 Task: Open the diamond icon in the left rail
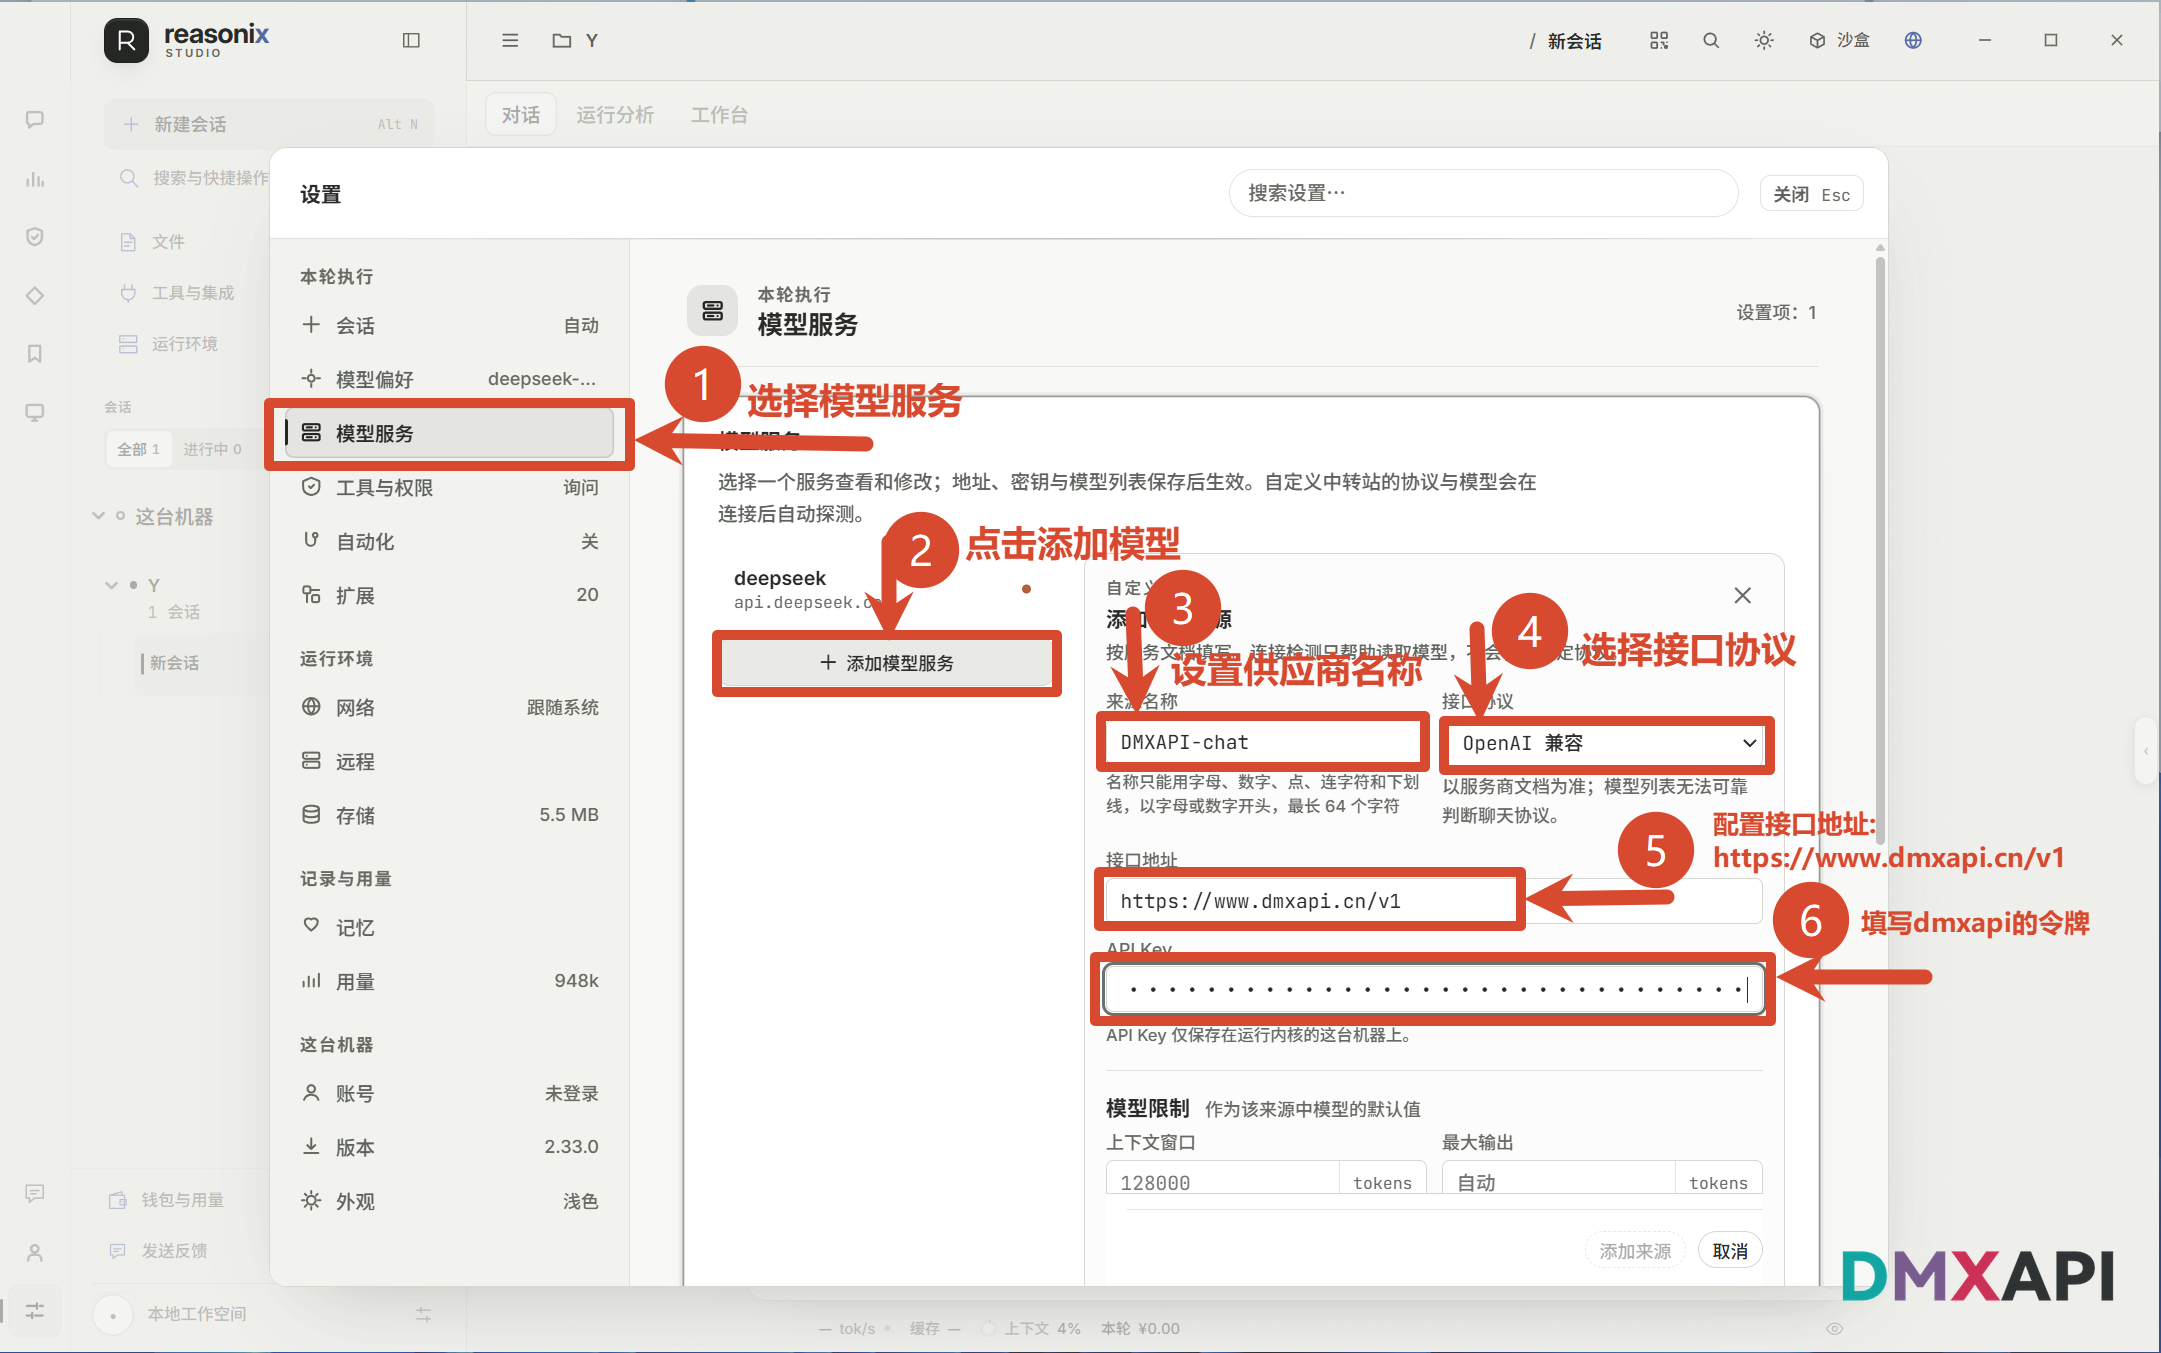[x=35, y=296]
